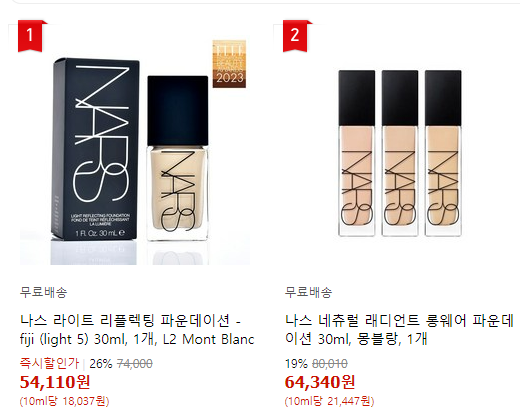Click the 무료배송 label on second product

point(309,292)
